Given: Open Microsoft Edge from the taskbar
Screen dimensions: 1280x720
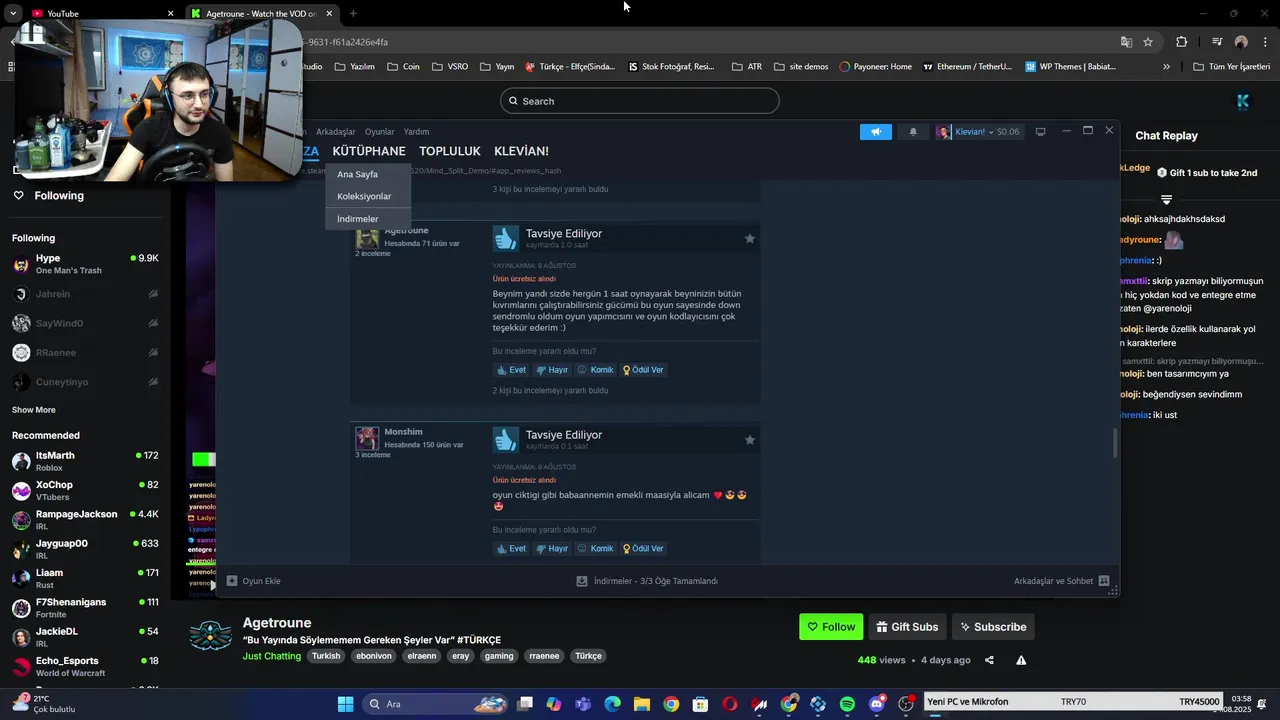Looking at the screenshot, I should pos(612,704).
